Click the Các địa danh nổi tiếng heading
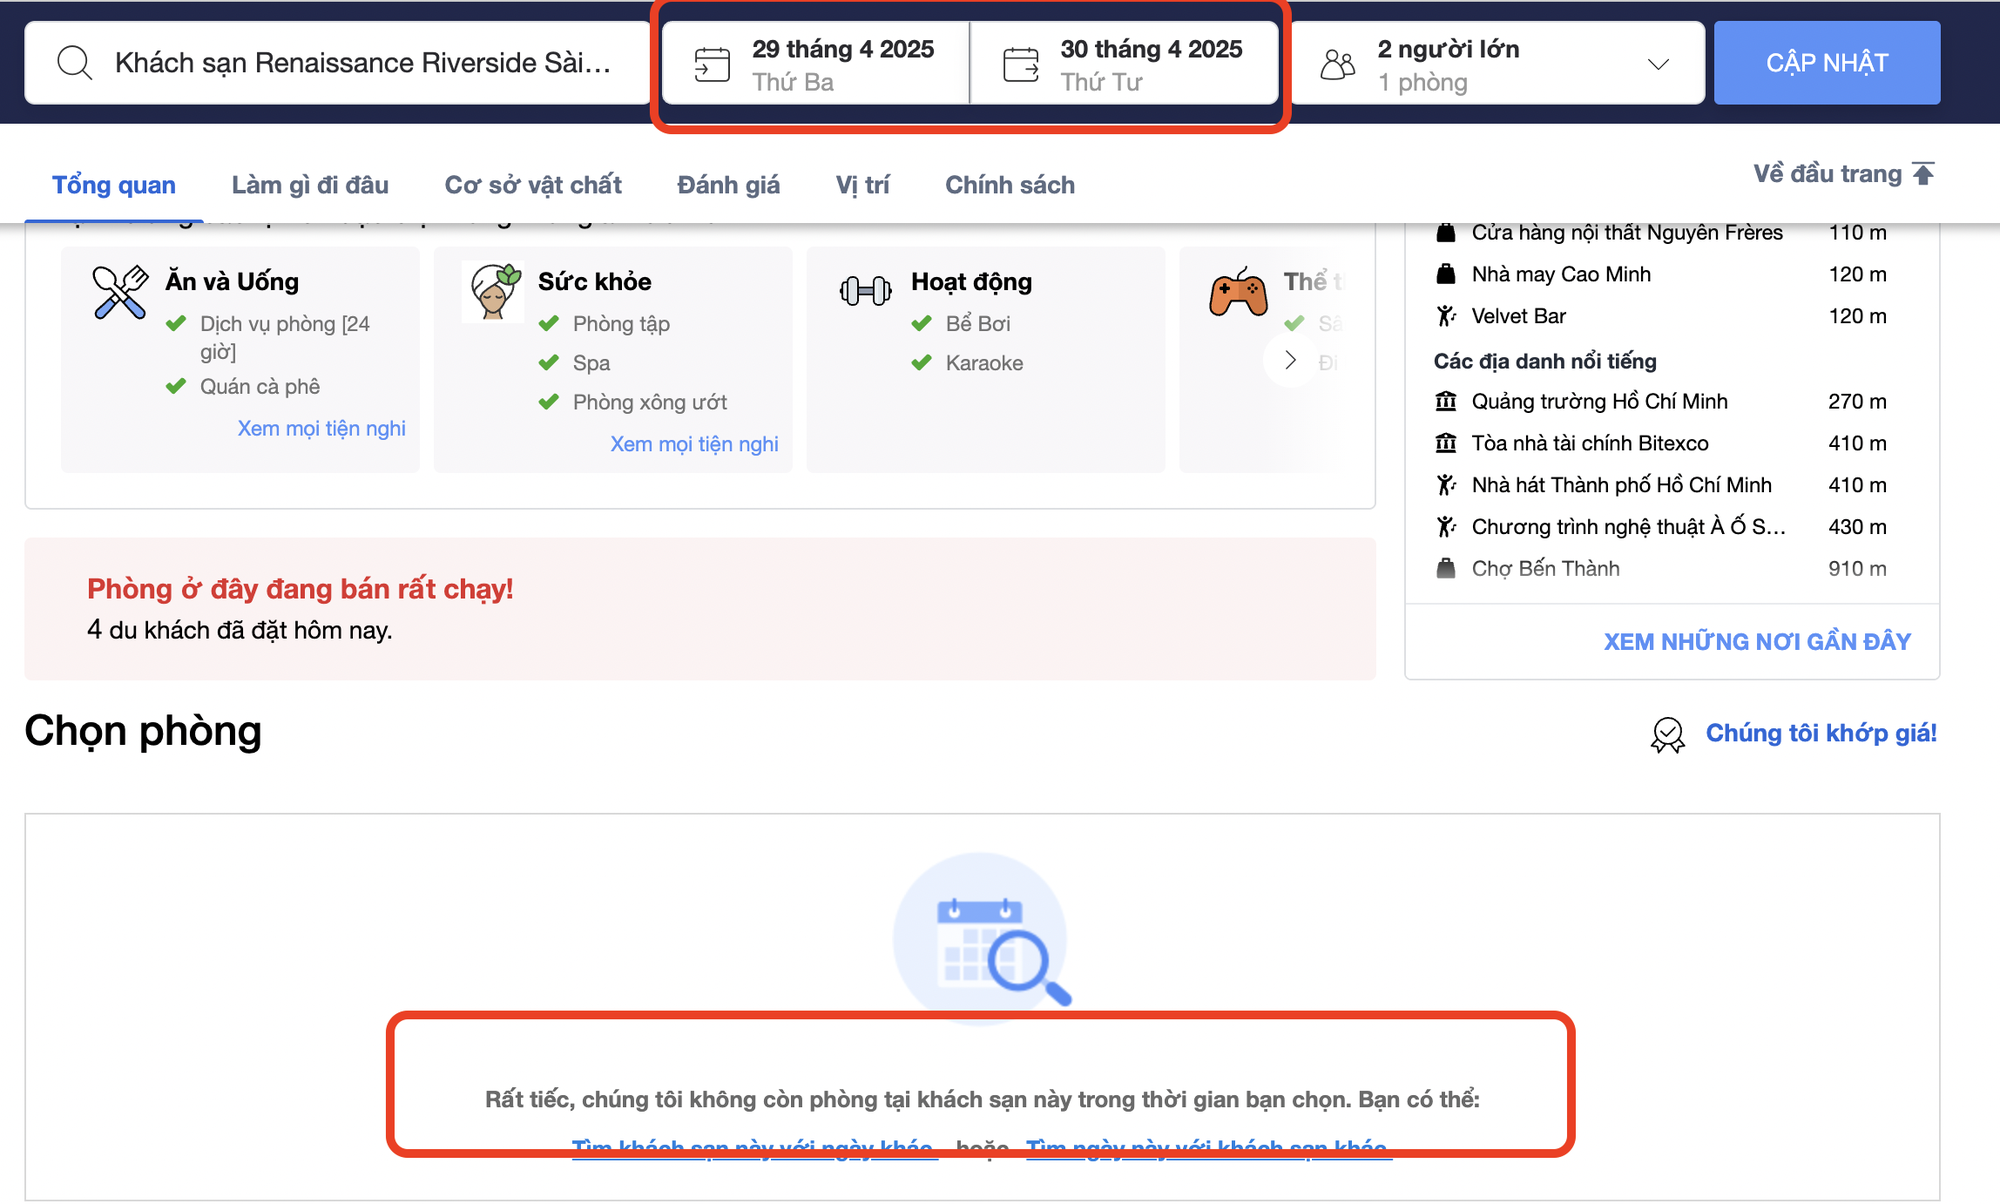The image size is (2000, 1204). pos(1545,361)
